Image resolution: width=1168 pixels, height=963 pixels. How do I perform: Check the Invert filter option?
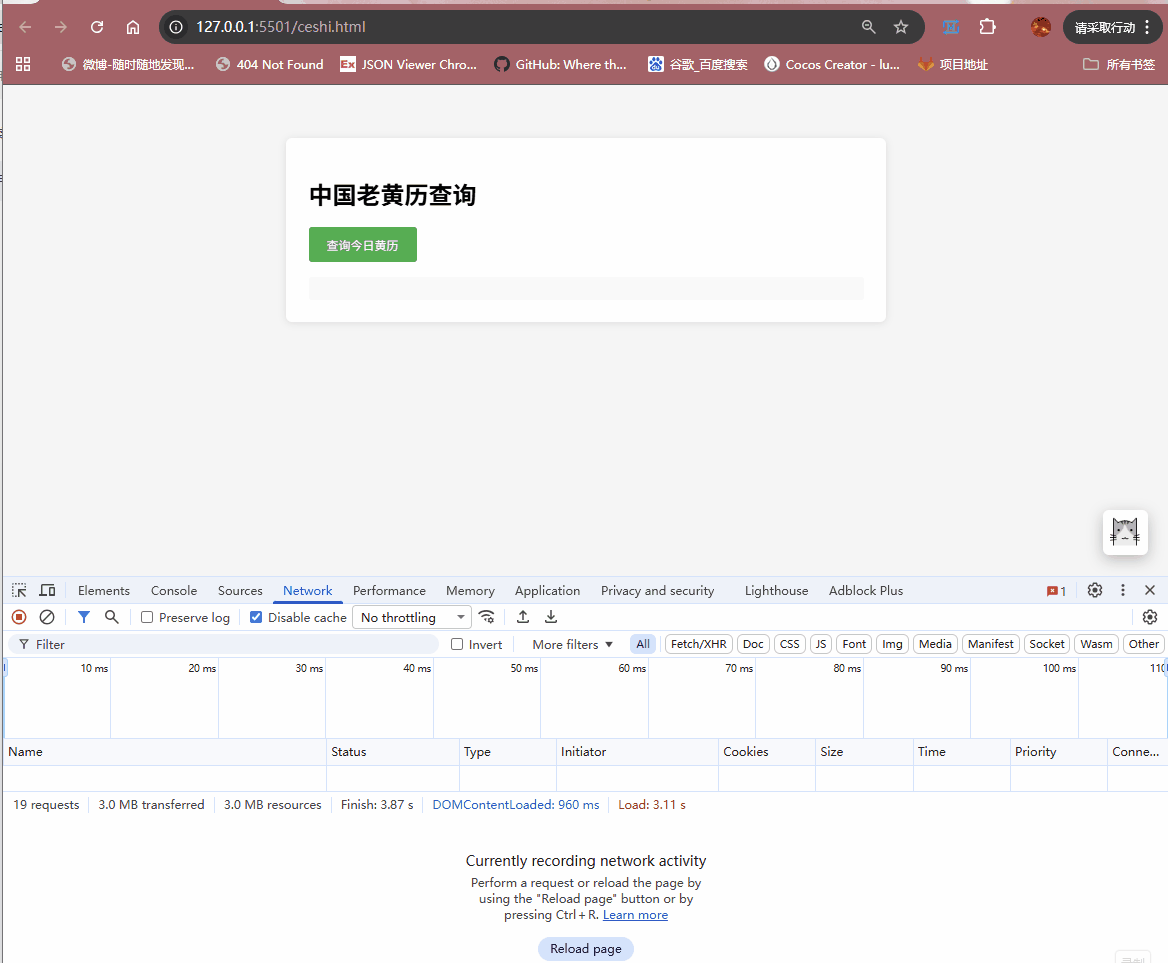(x=455, y=643)
